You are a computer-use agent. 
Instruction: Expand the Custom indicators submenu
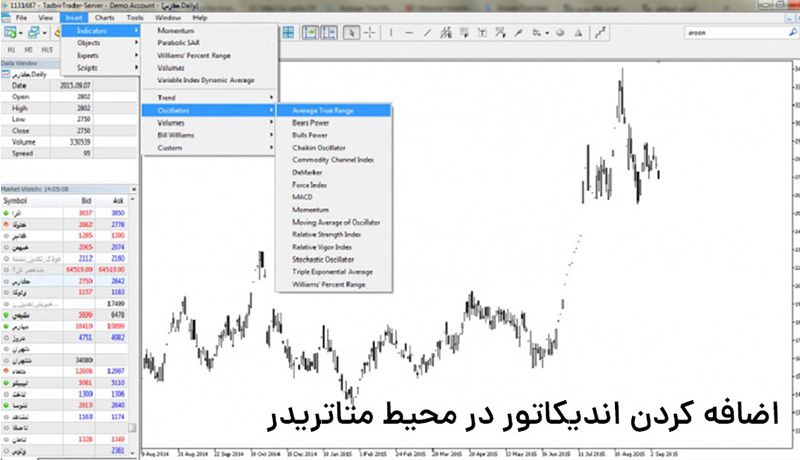pyautogui.click(x=209, y=148)
